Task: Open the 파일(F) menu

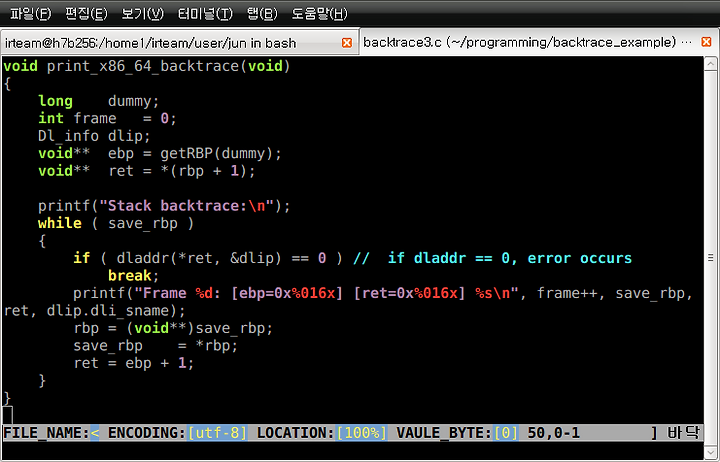Action: tap(30, 14)
